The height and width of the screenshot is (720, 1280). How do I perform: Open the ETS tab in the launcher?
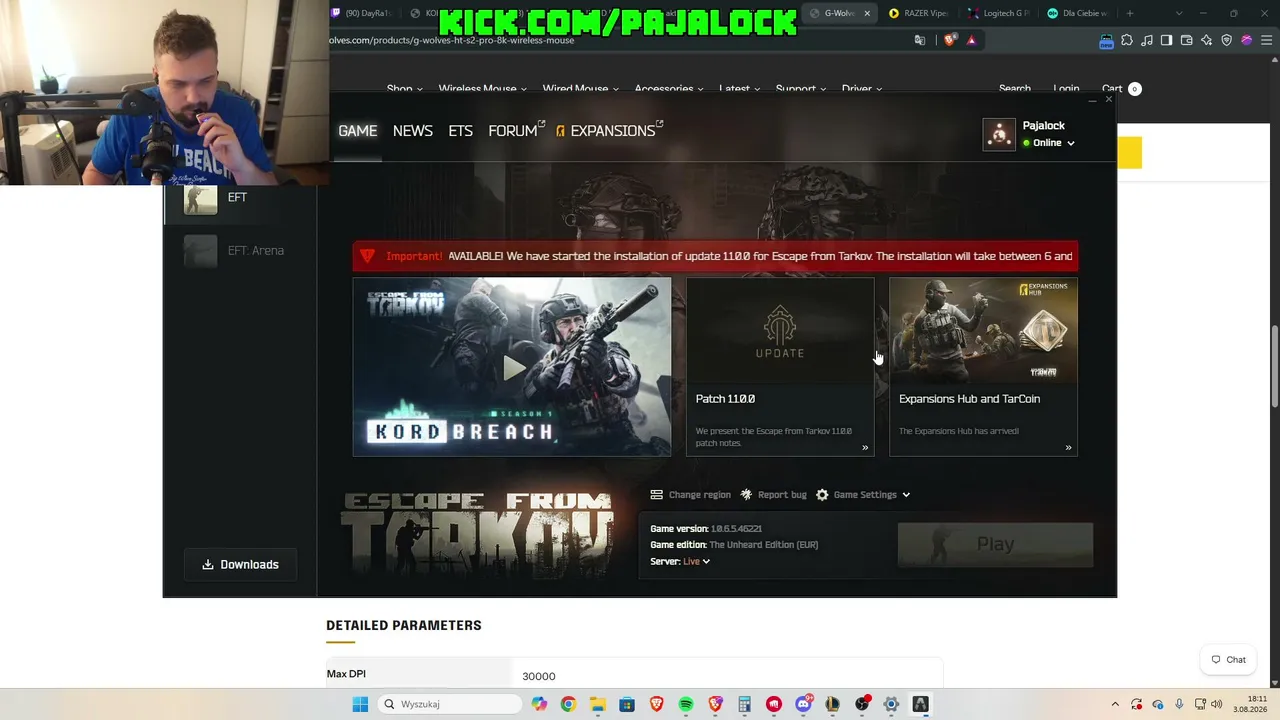[x=460, y=131]
